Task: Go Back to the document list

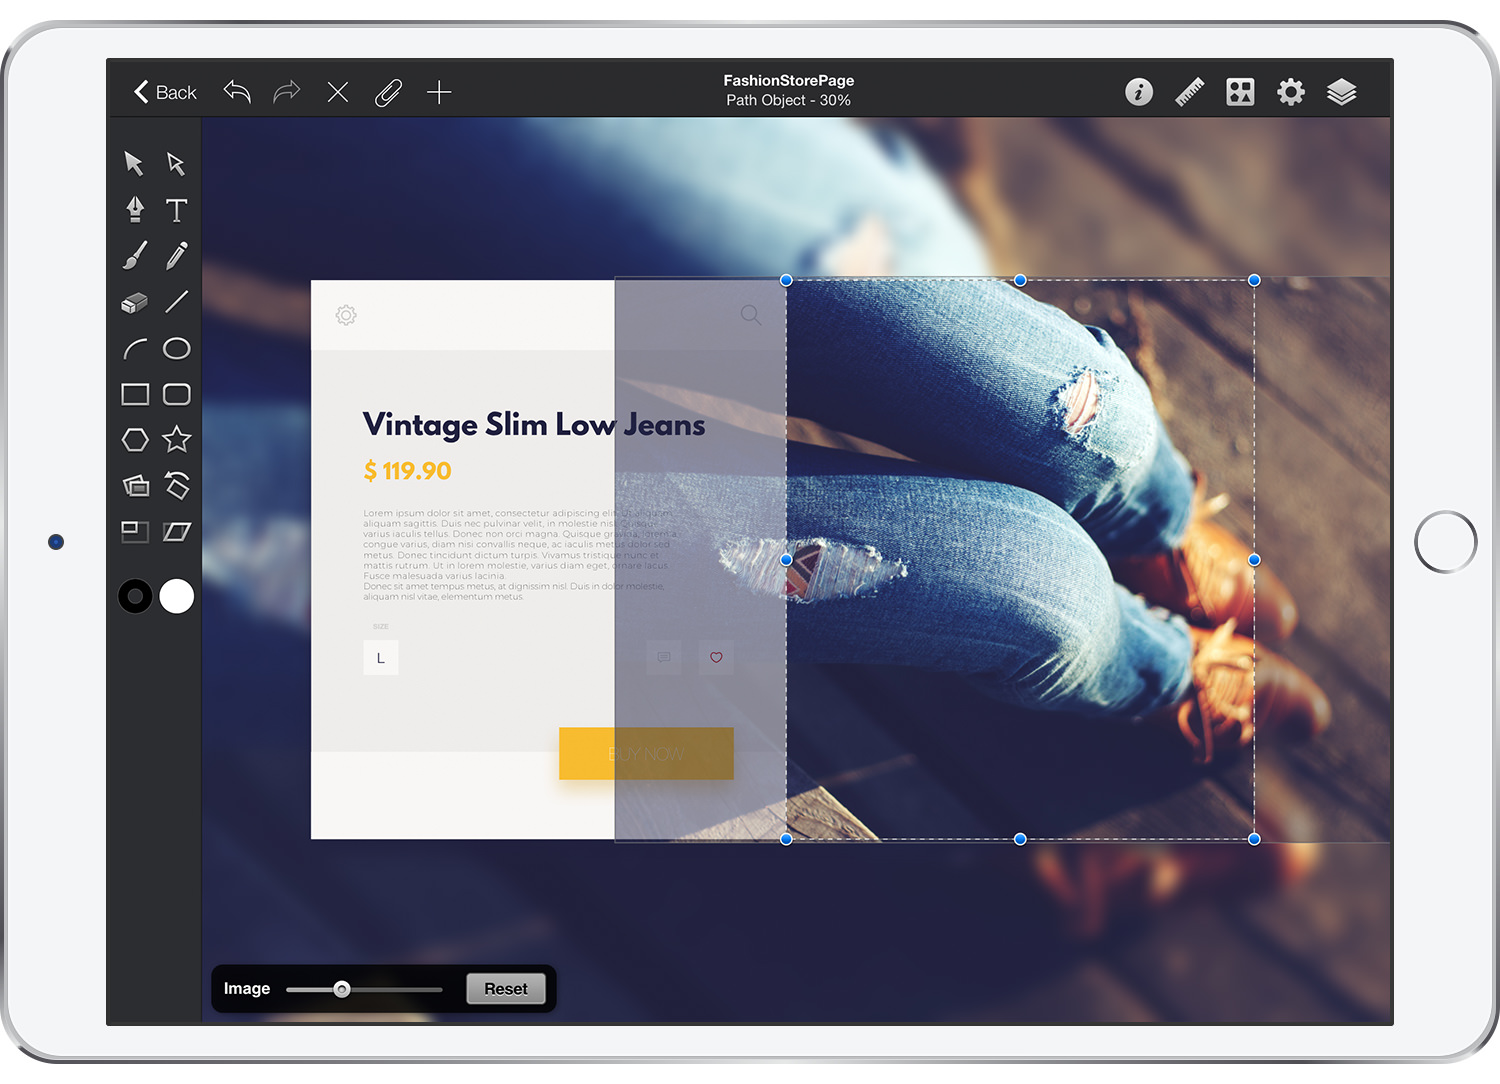Action: point(165,92)
